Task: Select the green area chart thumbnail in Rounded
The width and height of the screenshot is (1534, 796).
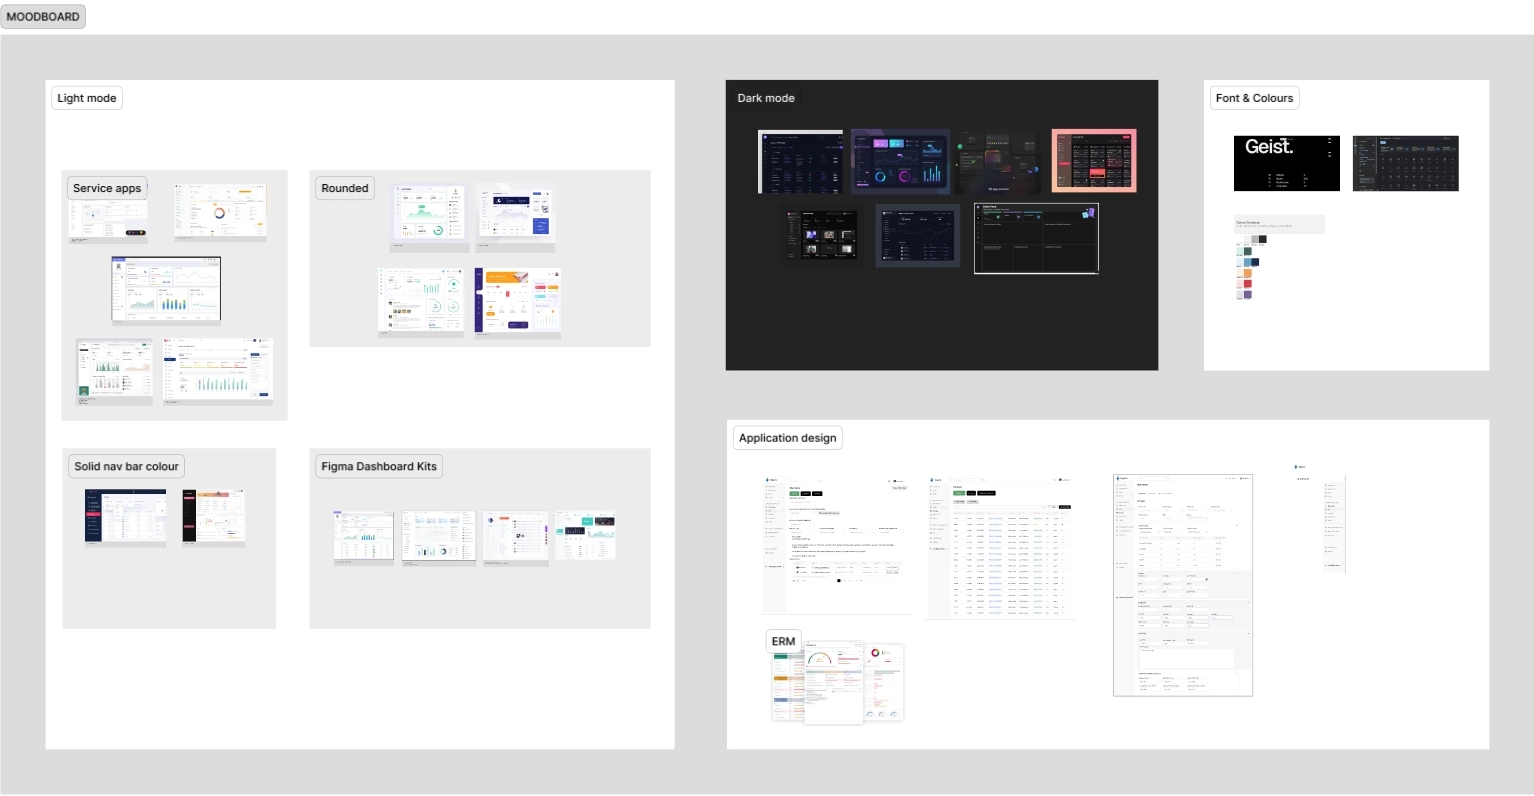Action: click(430, 215)
